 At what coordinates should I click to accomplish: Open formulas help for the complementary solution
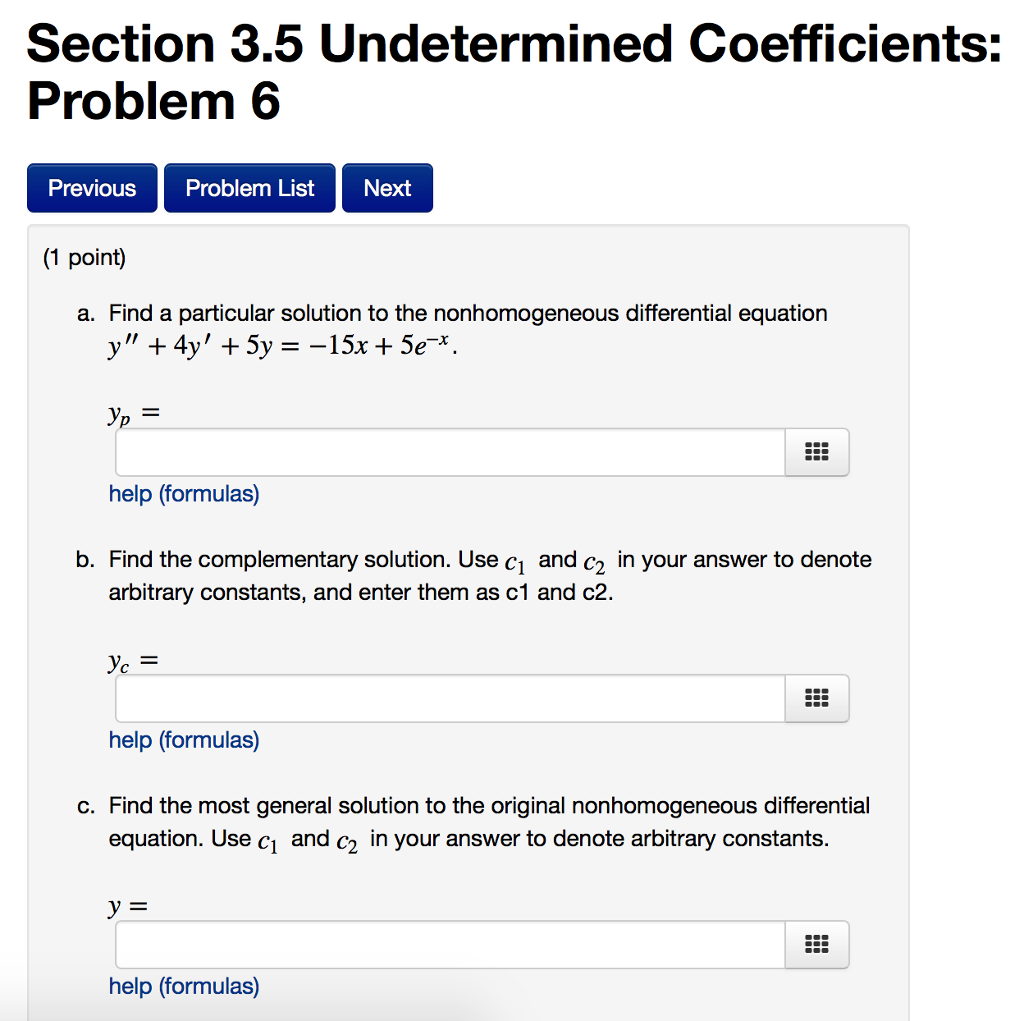pos(183,740)
